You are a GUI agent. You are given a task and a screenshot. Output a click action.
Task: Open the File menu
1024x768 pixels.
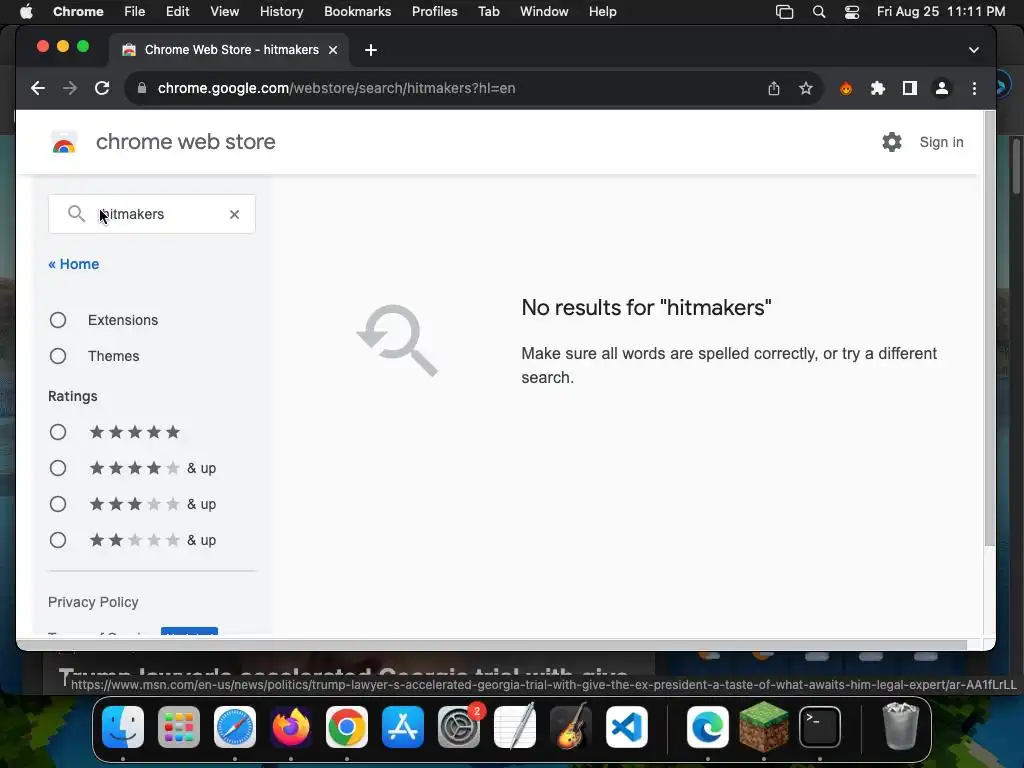(x=135, y=12)
